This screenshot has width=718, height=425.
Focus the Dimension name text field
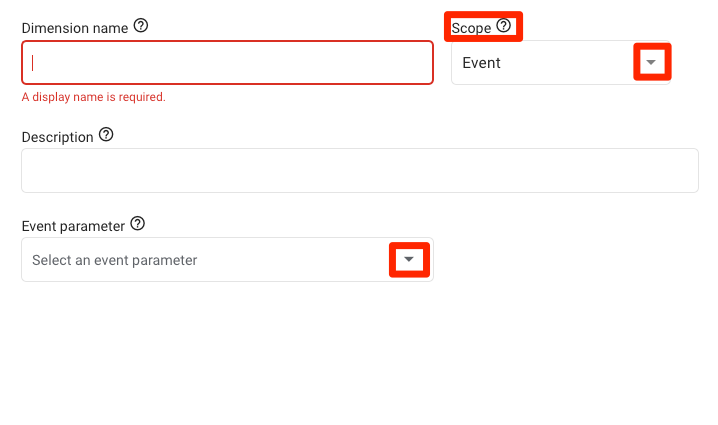[227, 63]
